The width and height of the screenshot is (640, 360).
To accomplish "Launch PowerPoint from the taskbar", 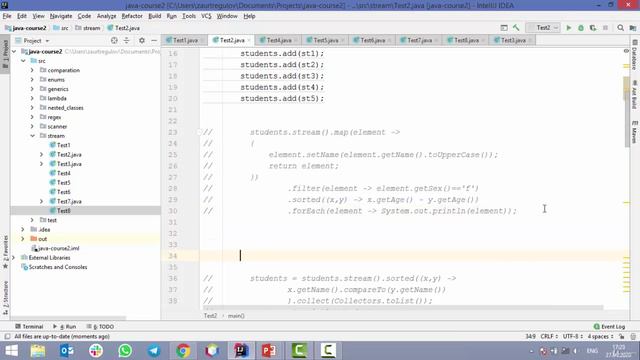I will coord(269,351).
